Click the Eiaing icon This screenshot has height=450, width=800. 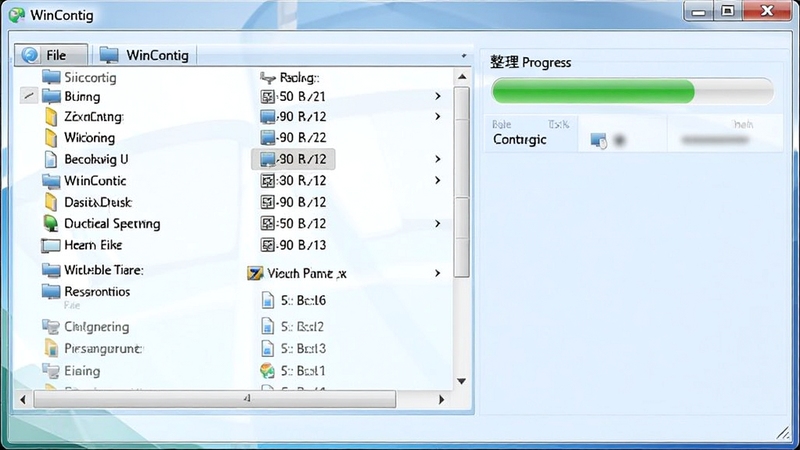51,371
